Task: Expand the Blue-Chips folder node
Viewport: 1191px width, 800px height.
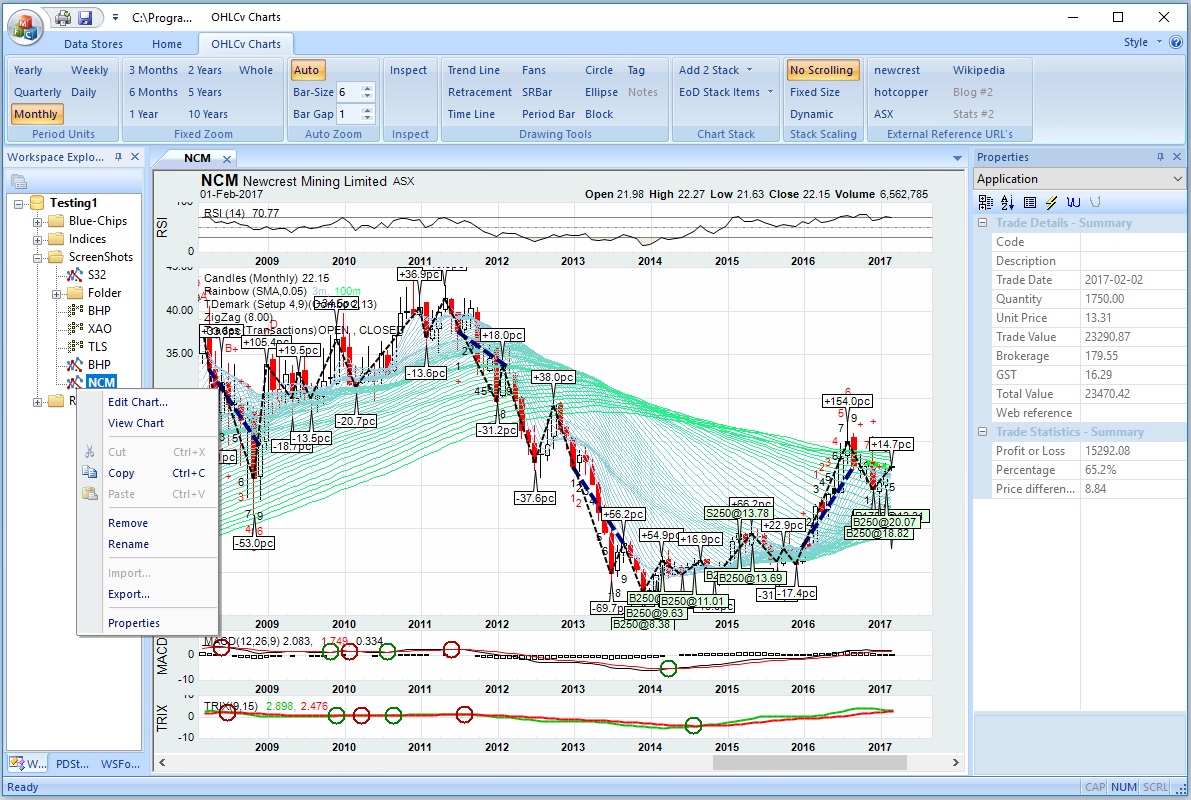Action: tap(37, 222)
